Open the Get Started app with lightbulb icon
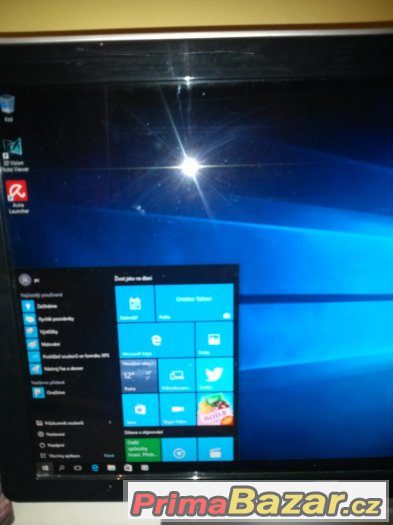Viewport: 393px width, 525px height. coord(40,306)
